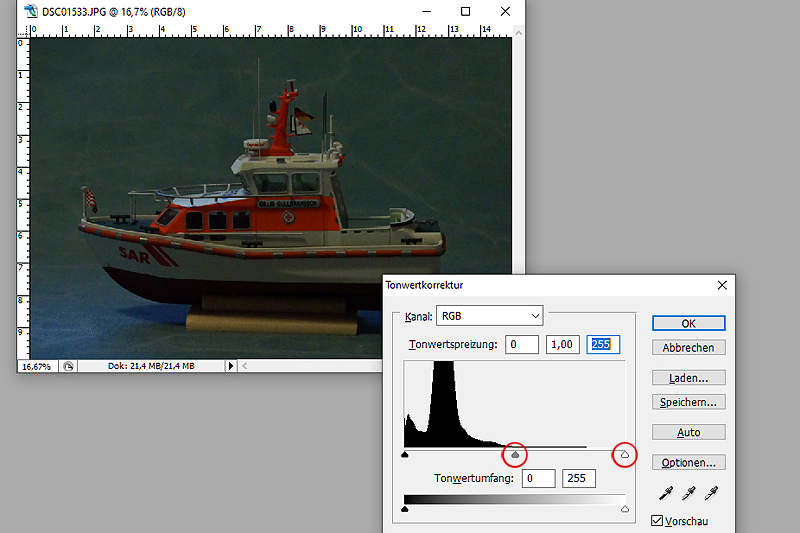The image size is (800, 533).
Task: Click the output white level slider
Action: (625, 509)
